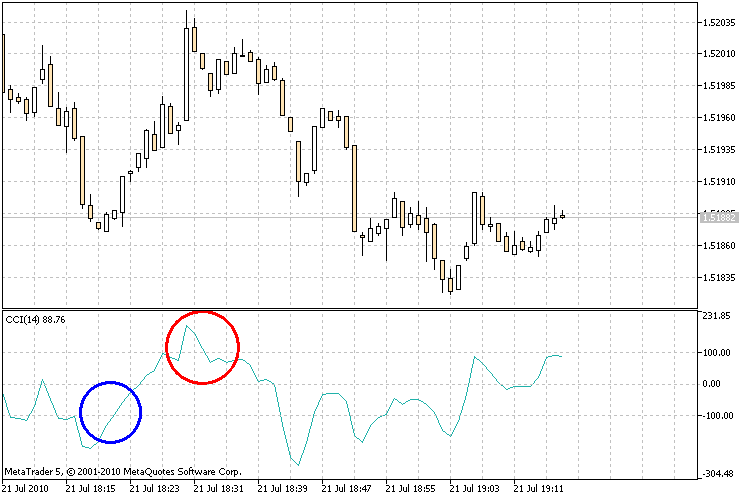Screen dimensions: 750x500
Task: Select the current price tag 1.51882
Action: [x=719, y=218]
